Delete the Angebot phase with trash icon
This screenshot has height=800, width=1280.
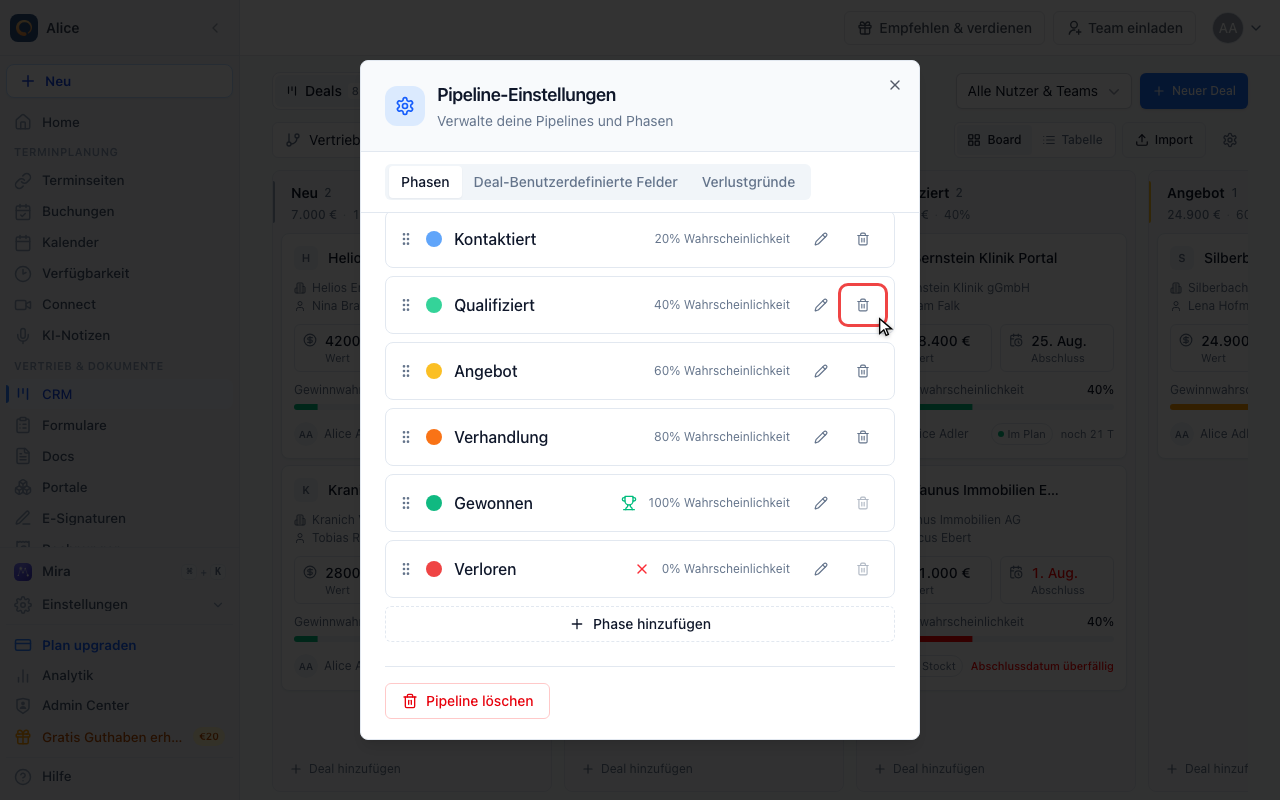pyautogui.click(x=863, y=371)
